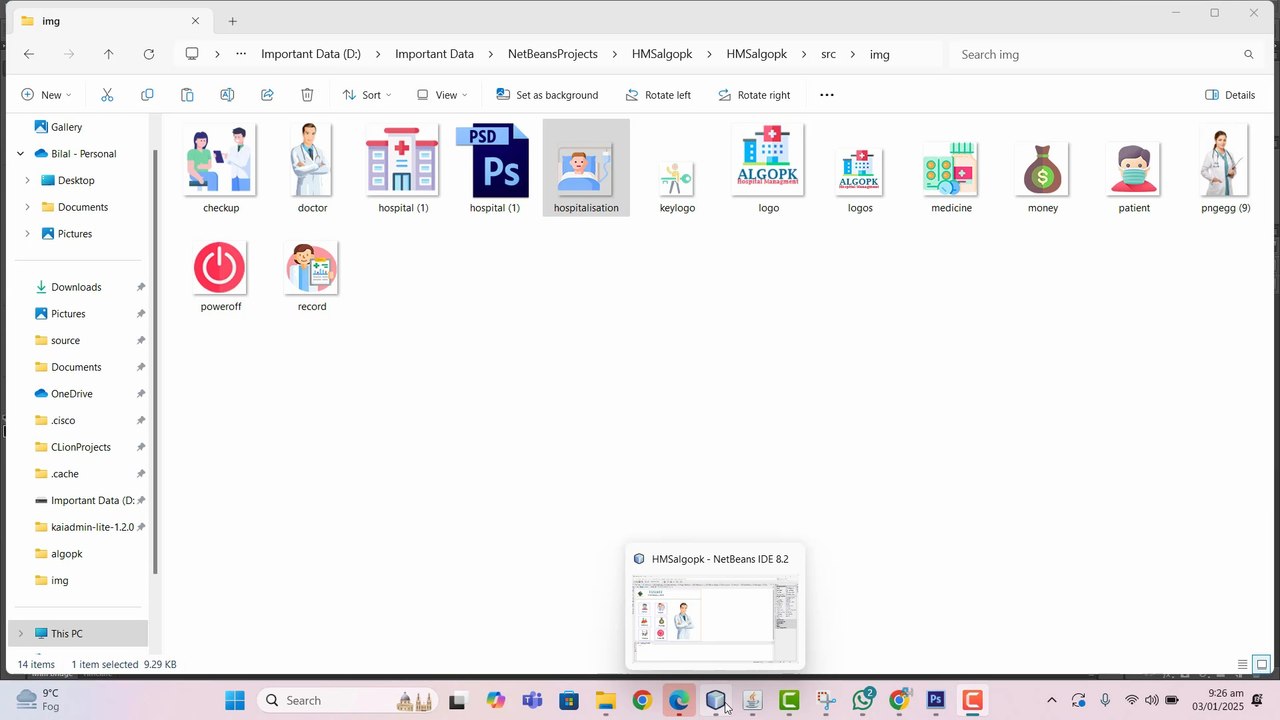Expand the Desktop tree node
This screenshot has height=720, width=1280.
[x=27, y=181]
